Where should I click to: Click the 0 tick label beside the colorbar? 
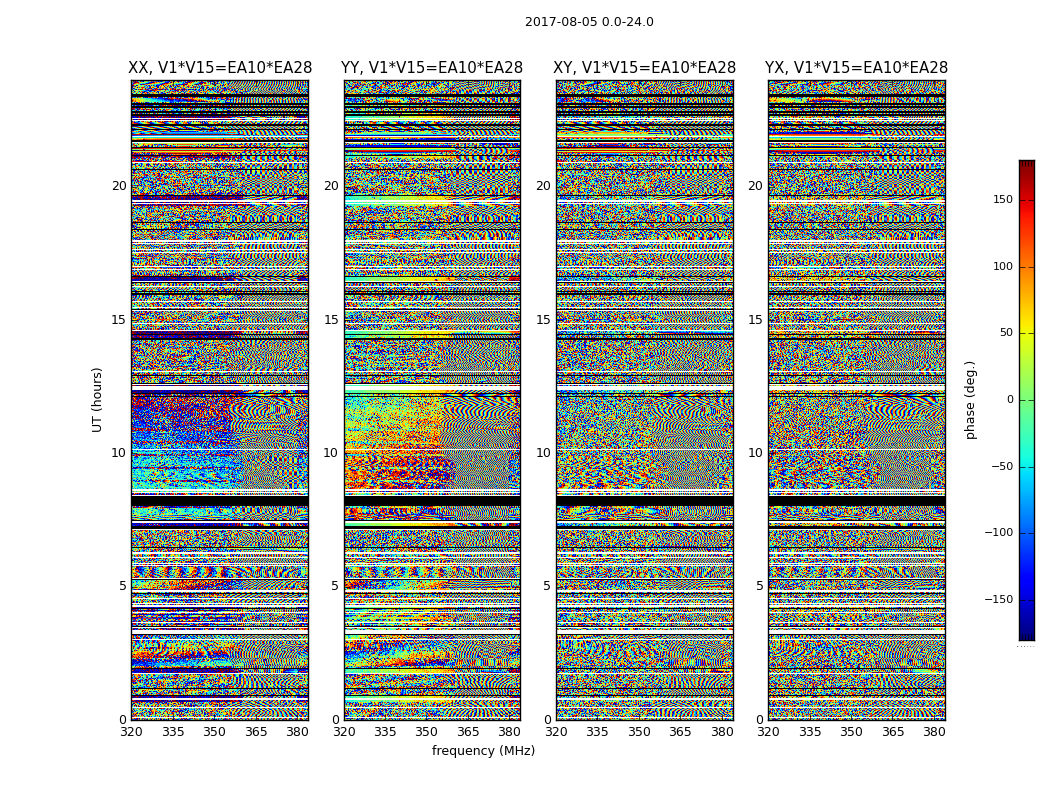pos(1009,400)
